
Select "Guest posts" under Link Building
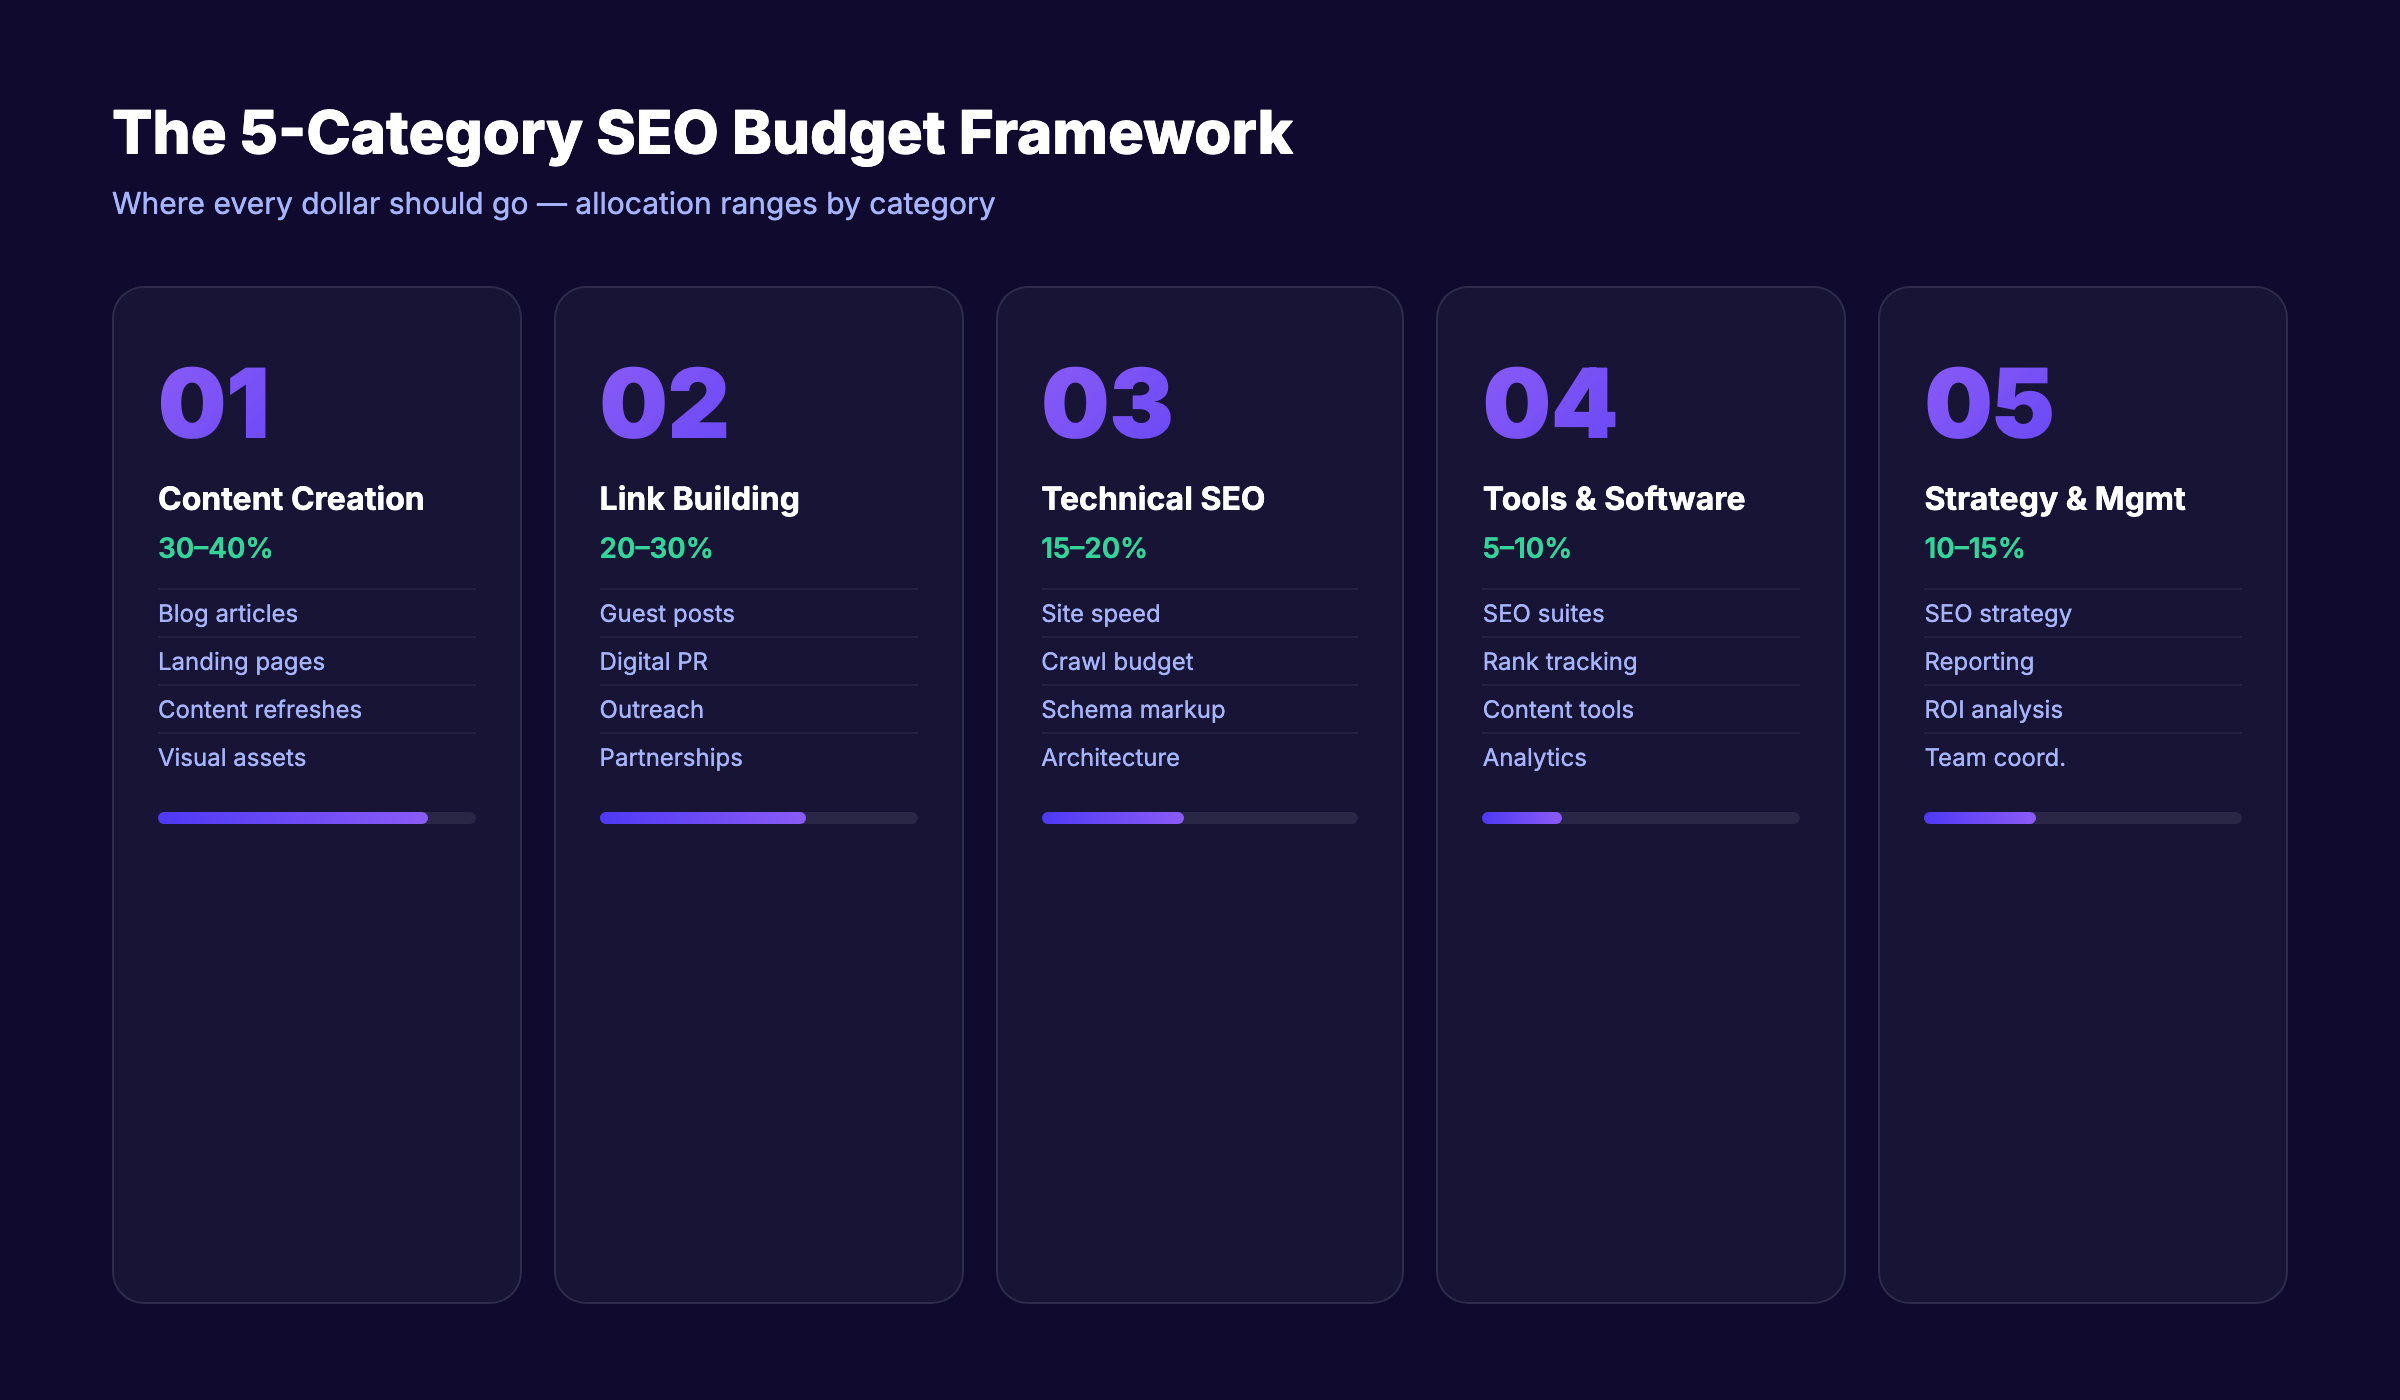coord(667,613)
